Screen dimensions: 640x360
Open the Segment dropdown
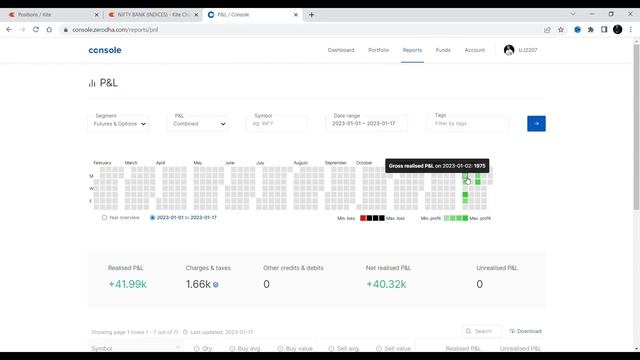(118, 124)
